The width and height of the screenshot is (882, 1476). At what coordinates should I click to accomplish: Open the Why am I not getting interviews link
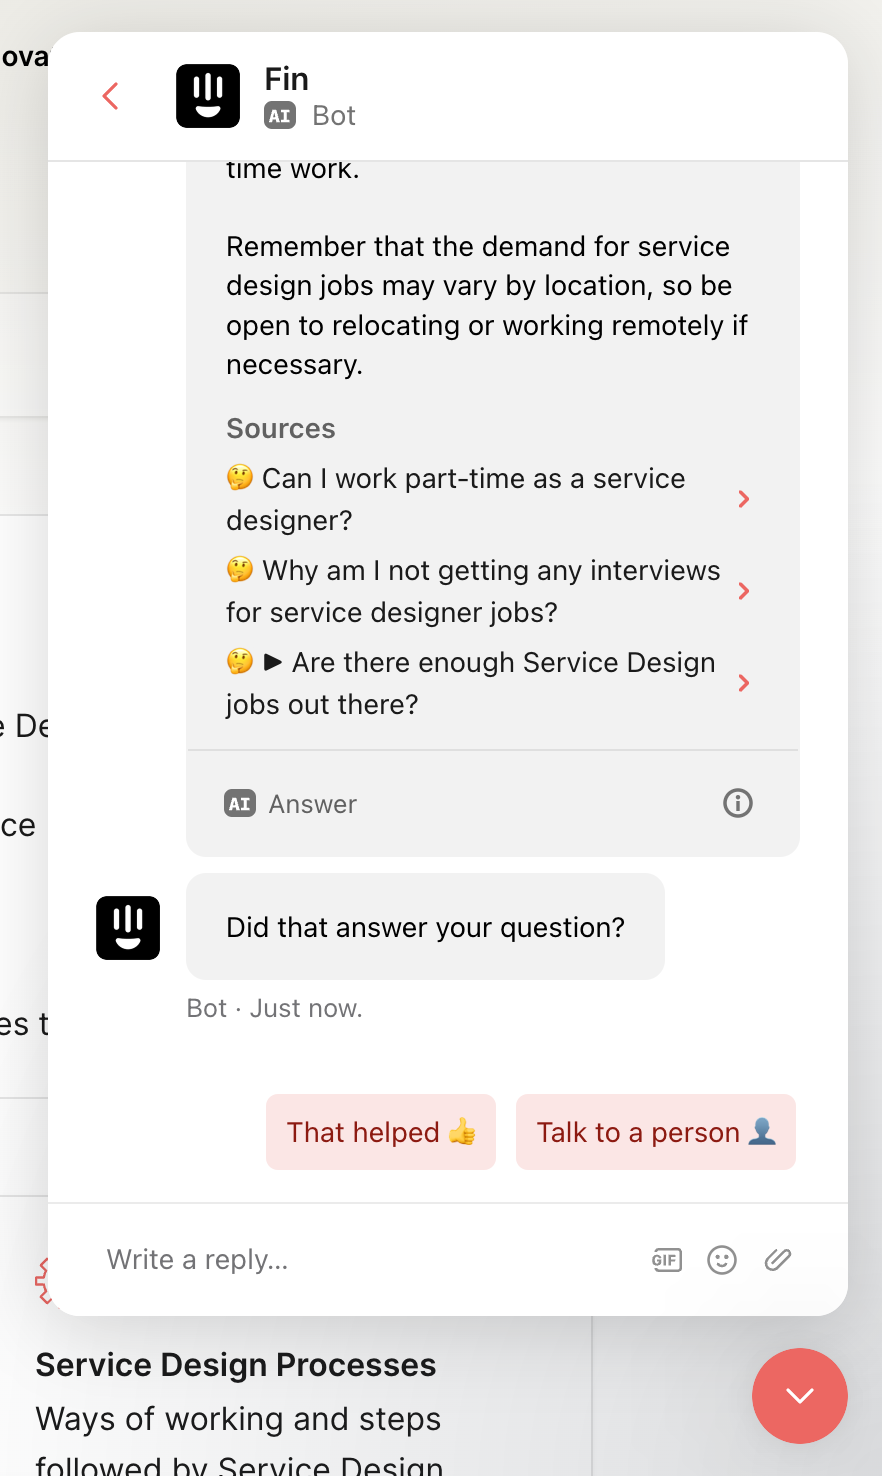pyautogui.click(x=473, y=591)
